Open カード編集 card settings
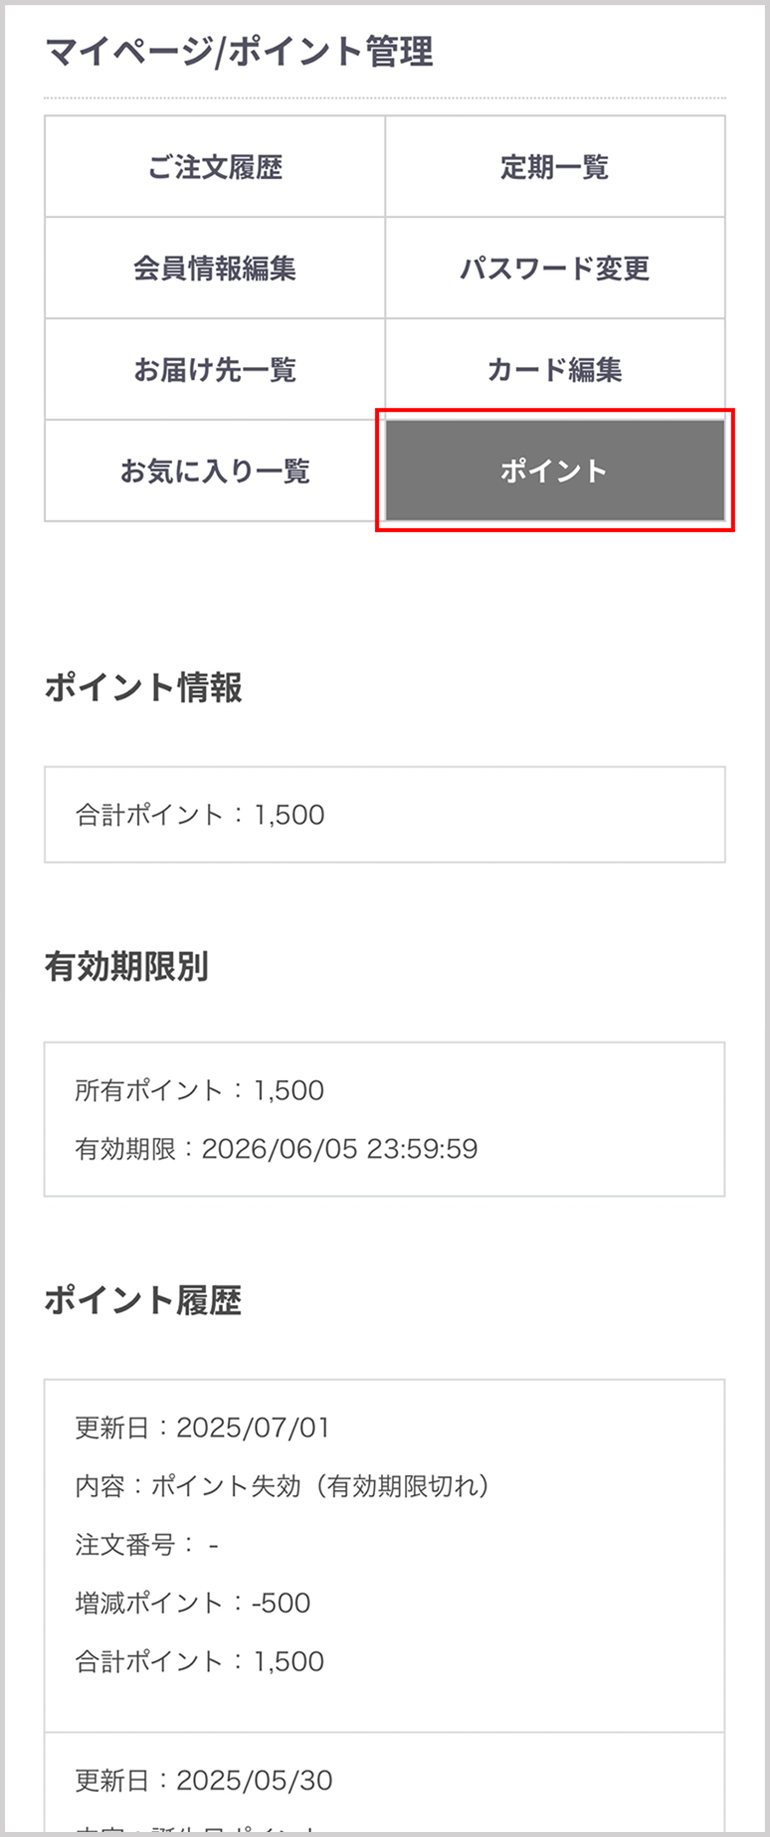 tap(555, 370)
